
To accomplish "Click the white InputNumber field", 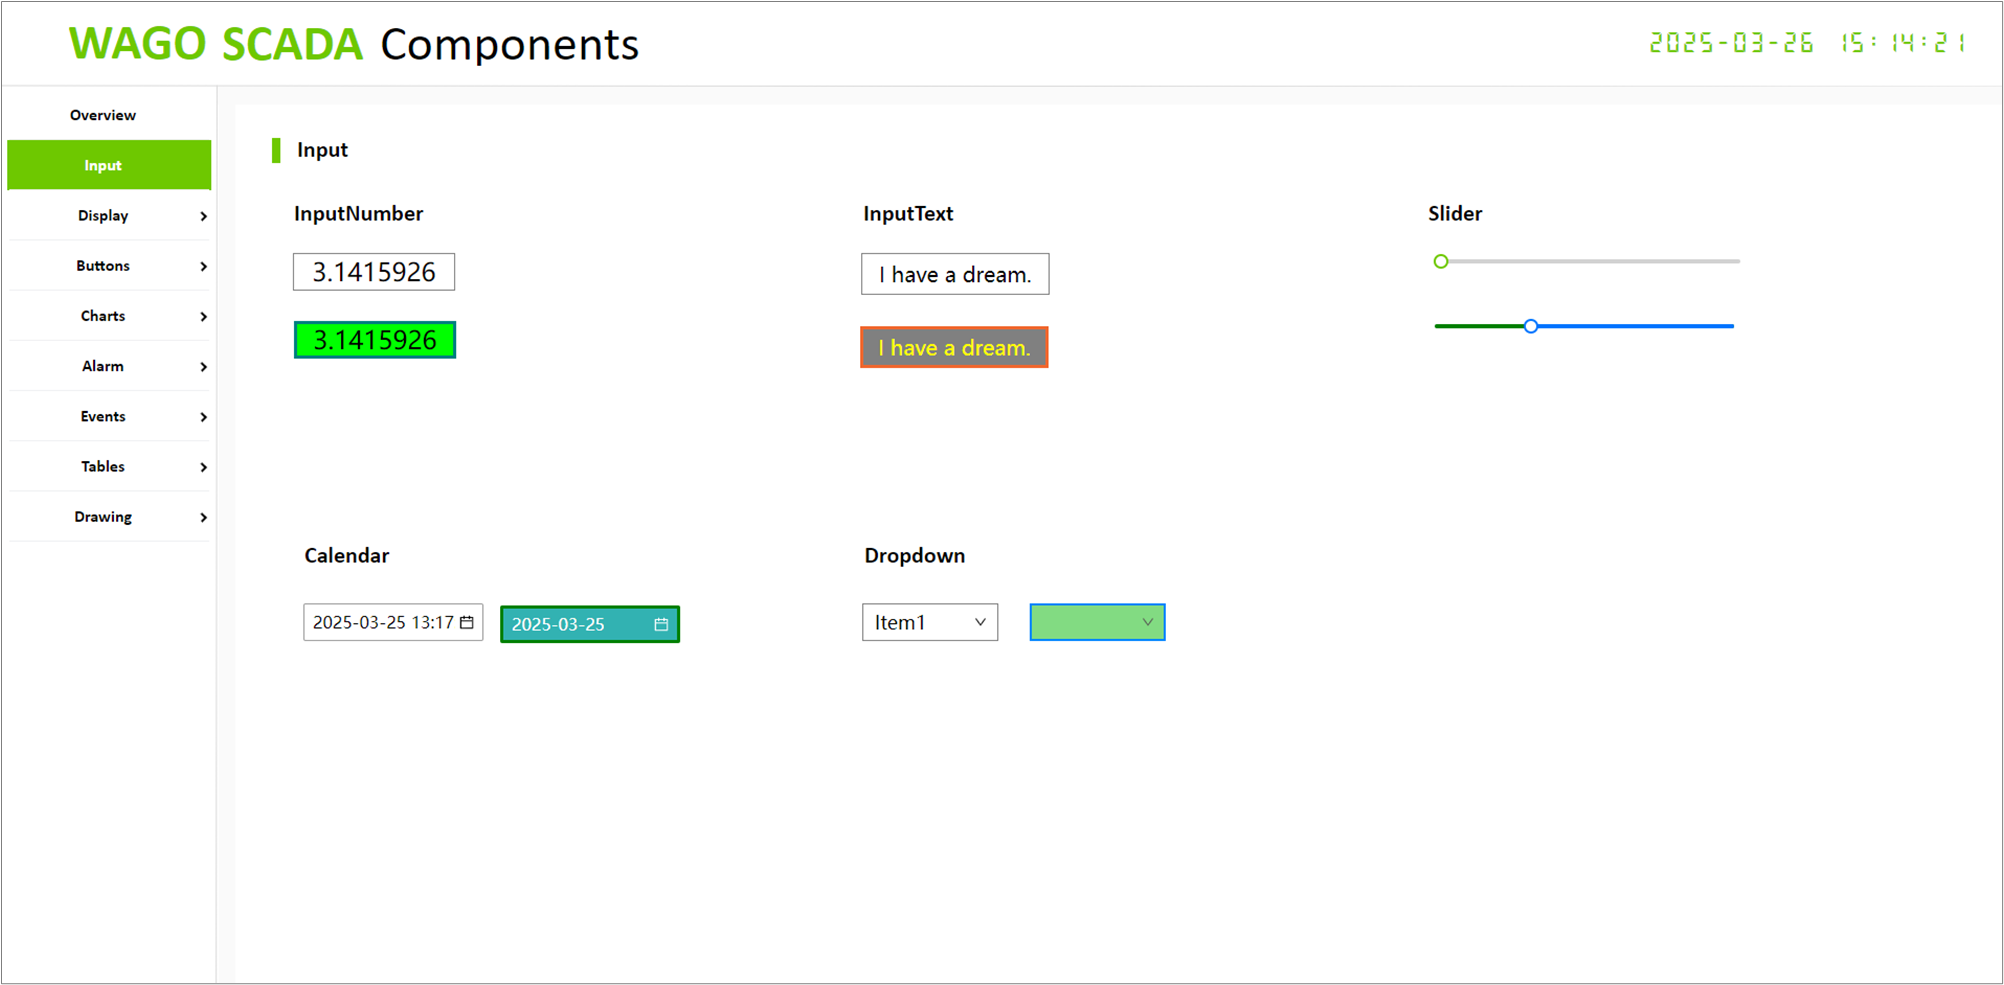I will pos(374,272).
